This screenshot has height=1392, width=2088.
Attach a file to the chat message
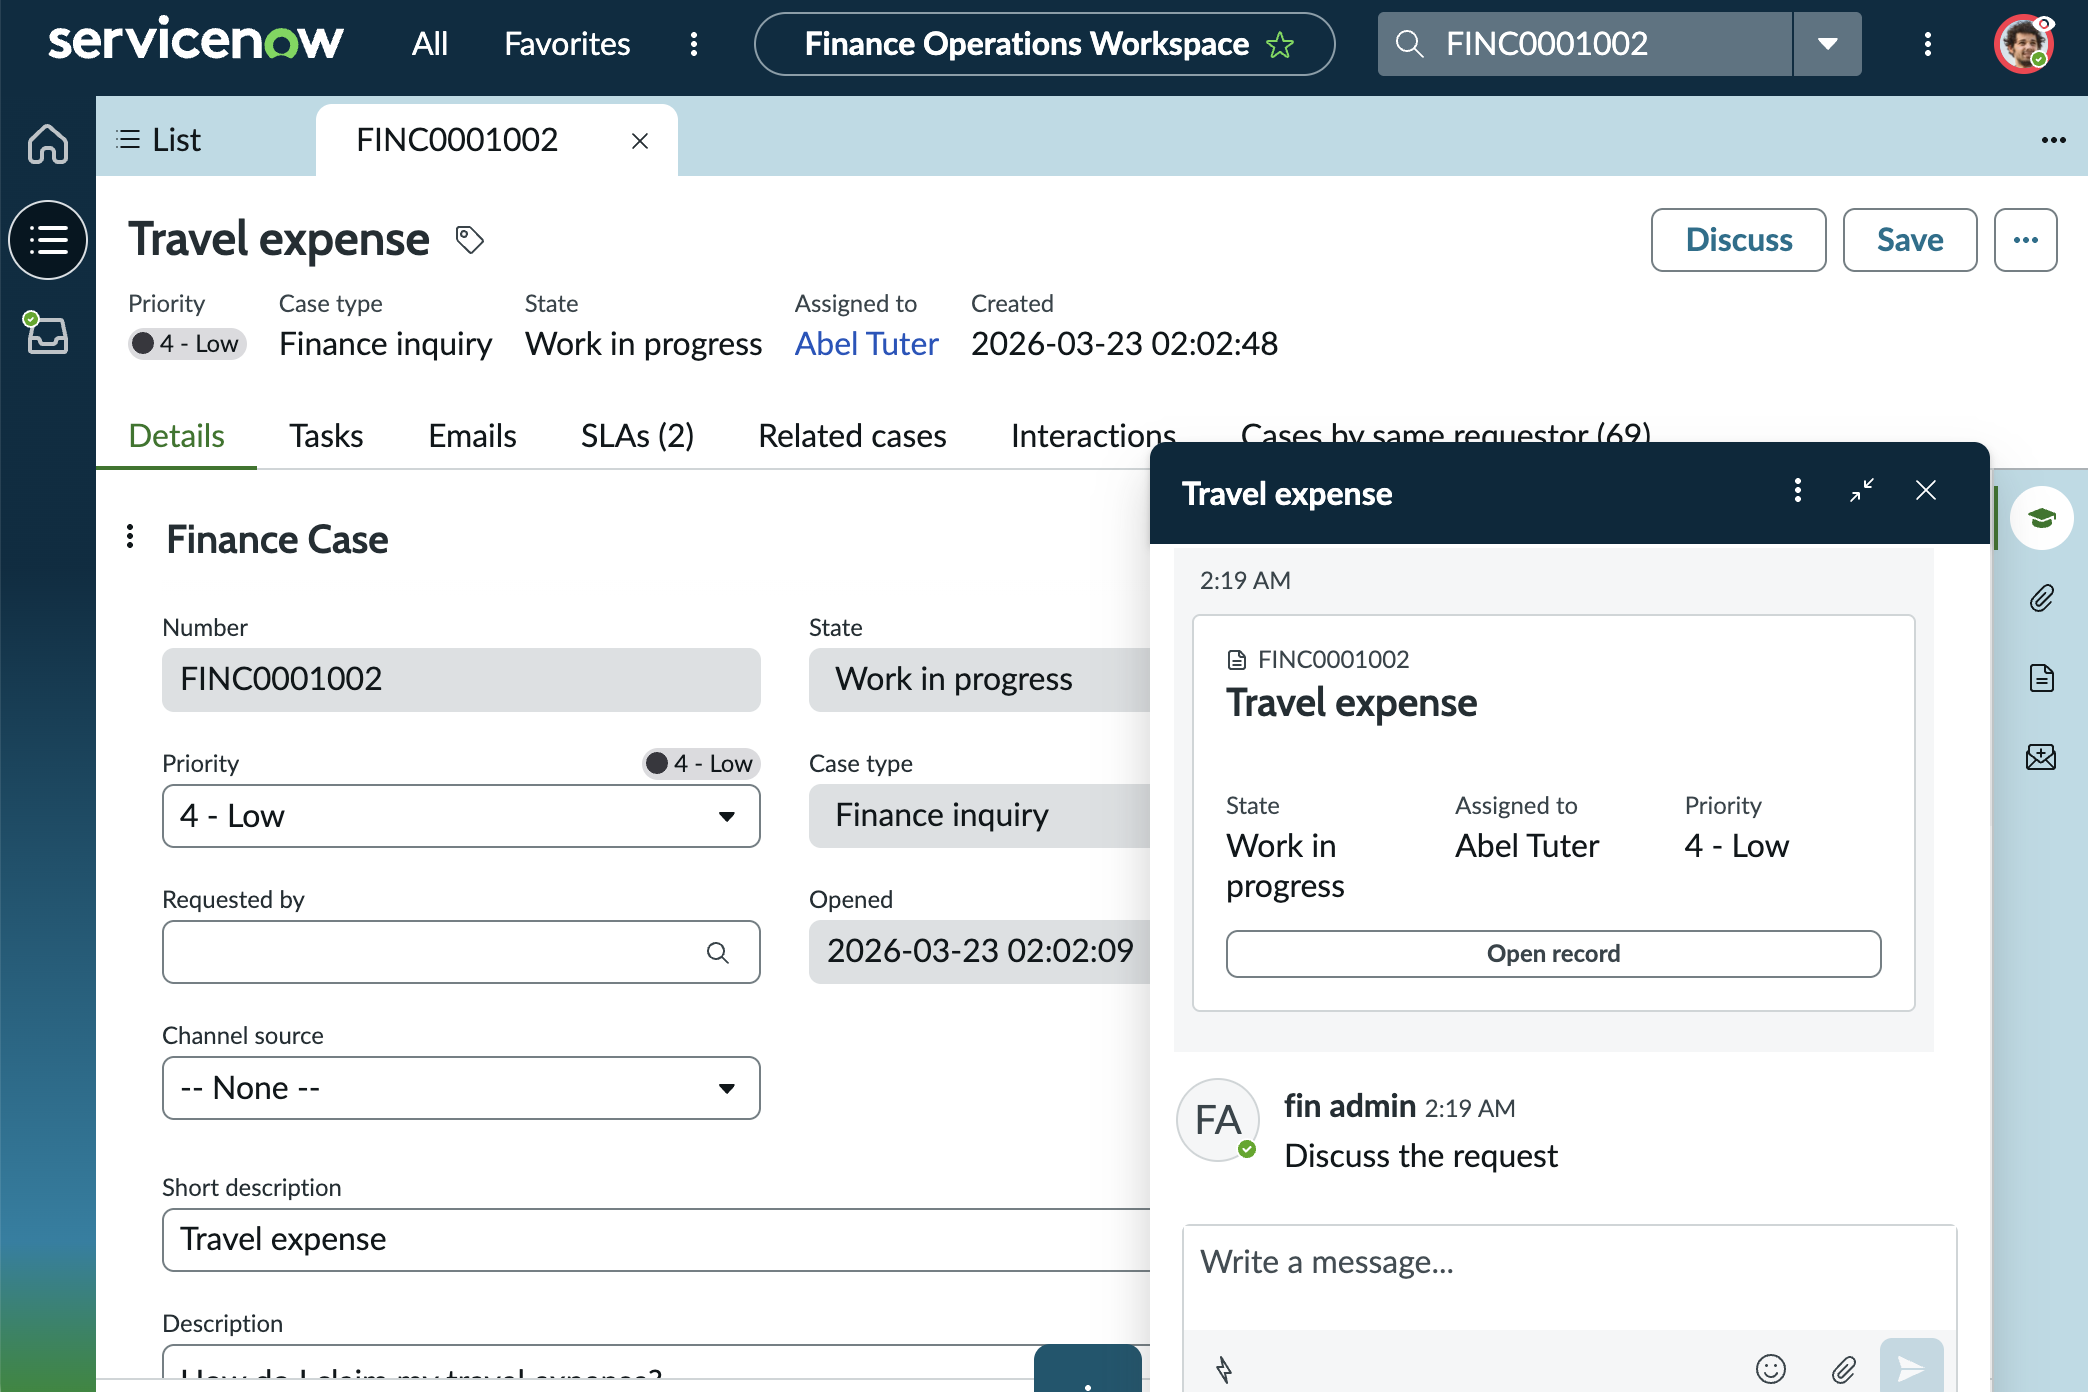click(1844, 1369)
